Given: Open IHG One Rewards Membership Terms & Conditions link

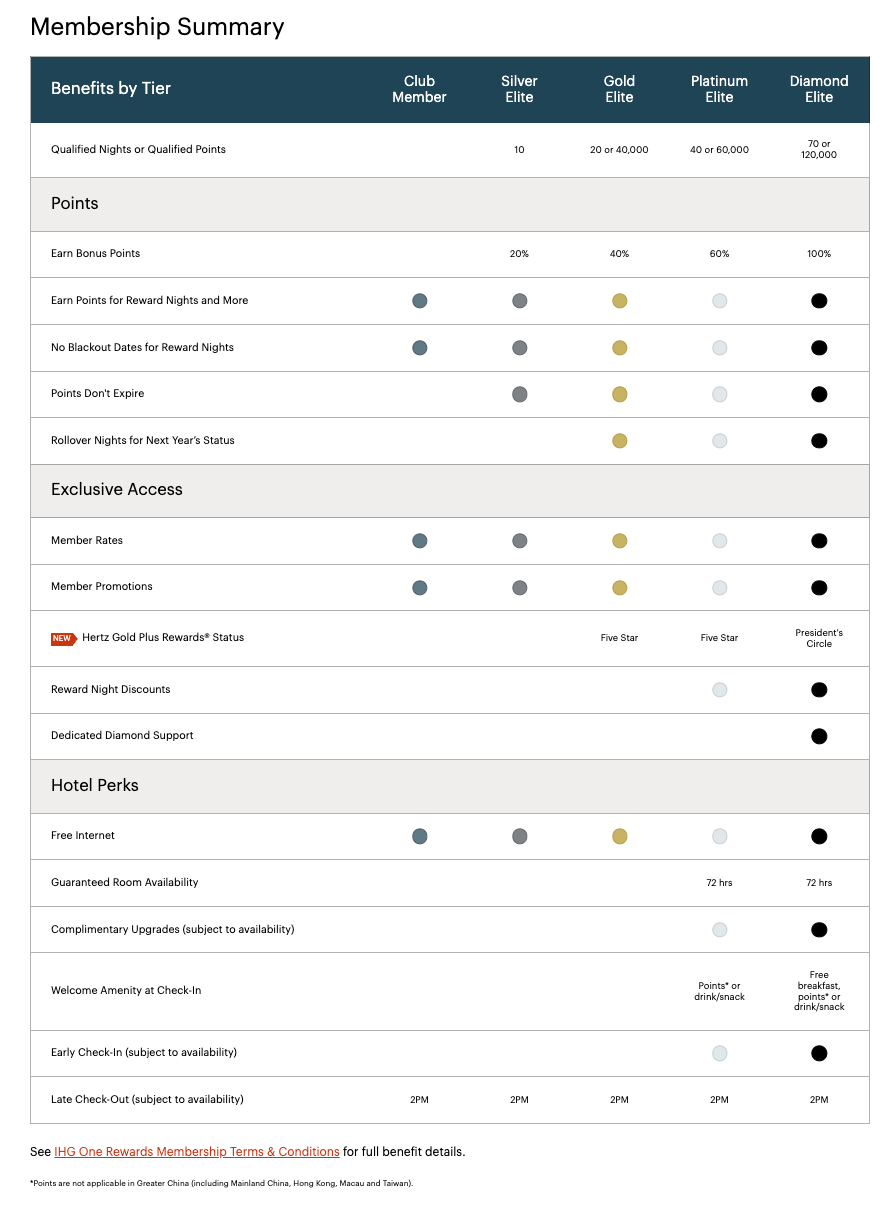Looking at the screenshot, I should tap(196, 1152).
